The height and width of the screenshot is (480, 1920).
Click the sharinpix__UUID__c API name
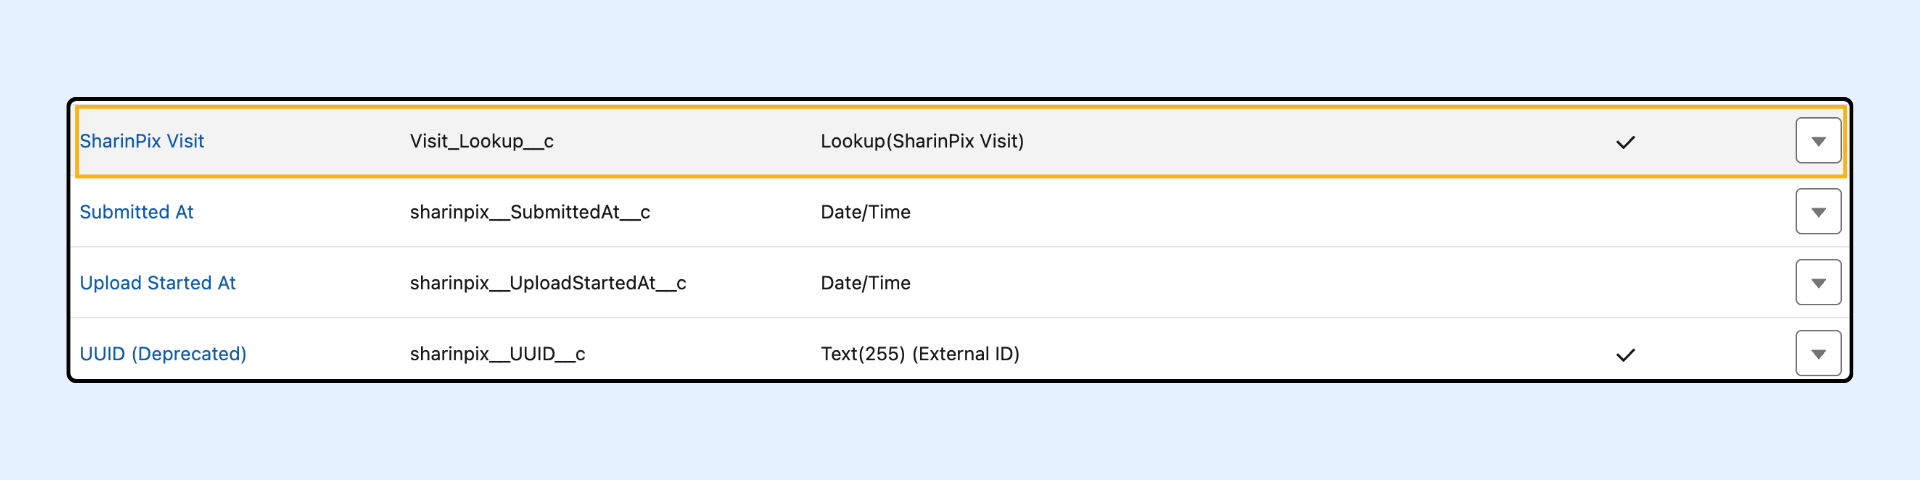click(497, 354)
